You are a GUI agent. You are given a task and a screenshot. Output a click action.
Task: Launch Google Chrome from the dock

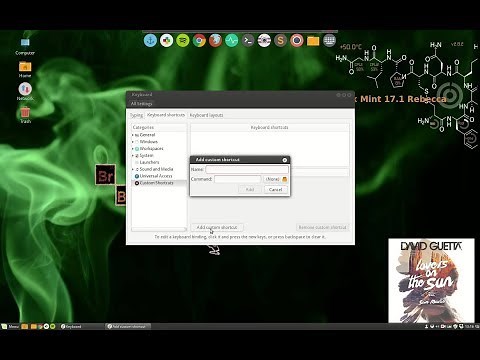point(199,41)
